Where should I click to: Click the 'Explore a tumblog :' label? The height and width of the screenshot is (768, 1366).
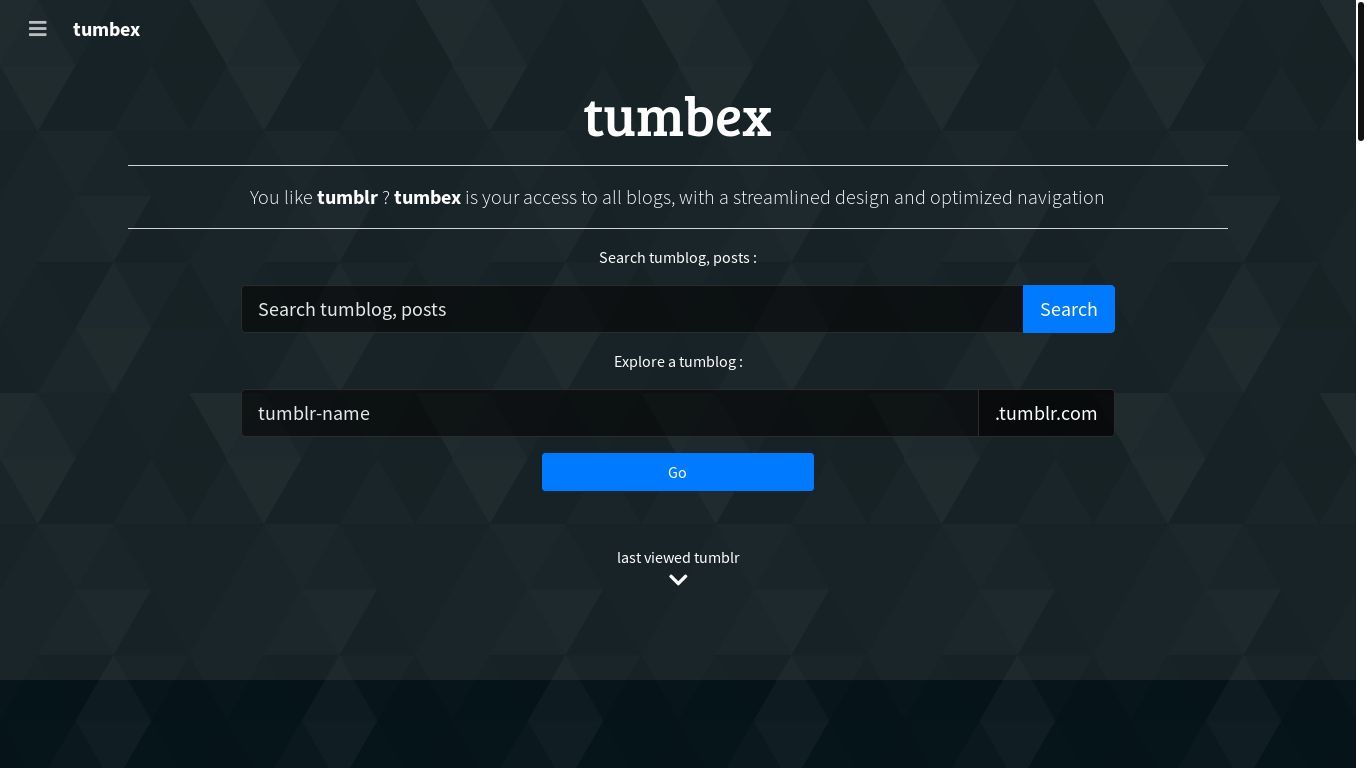[678, 361]
